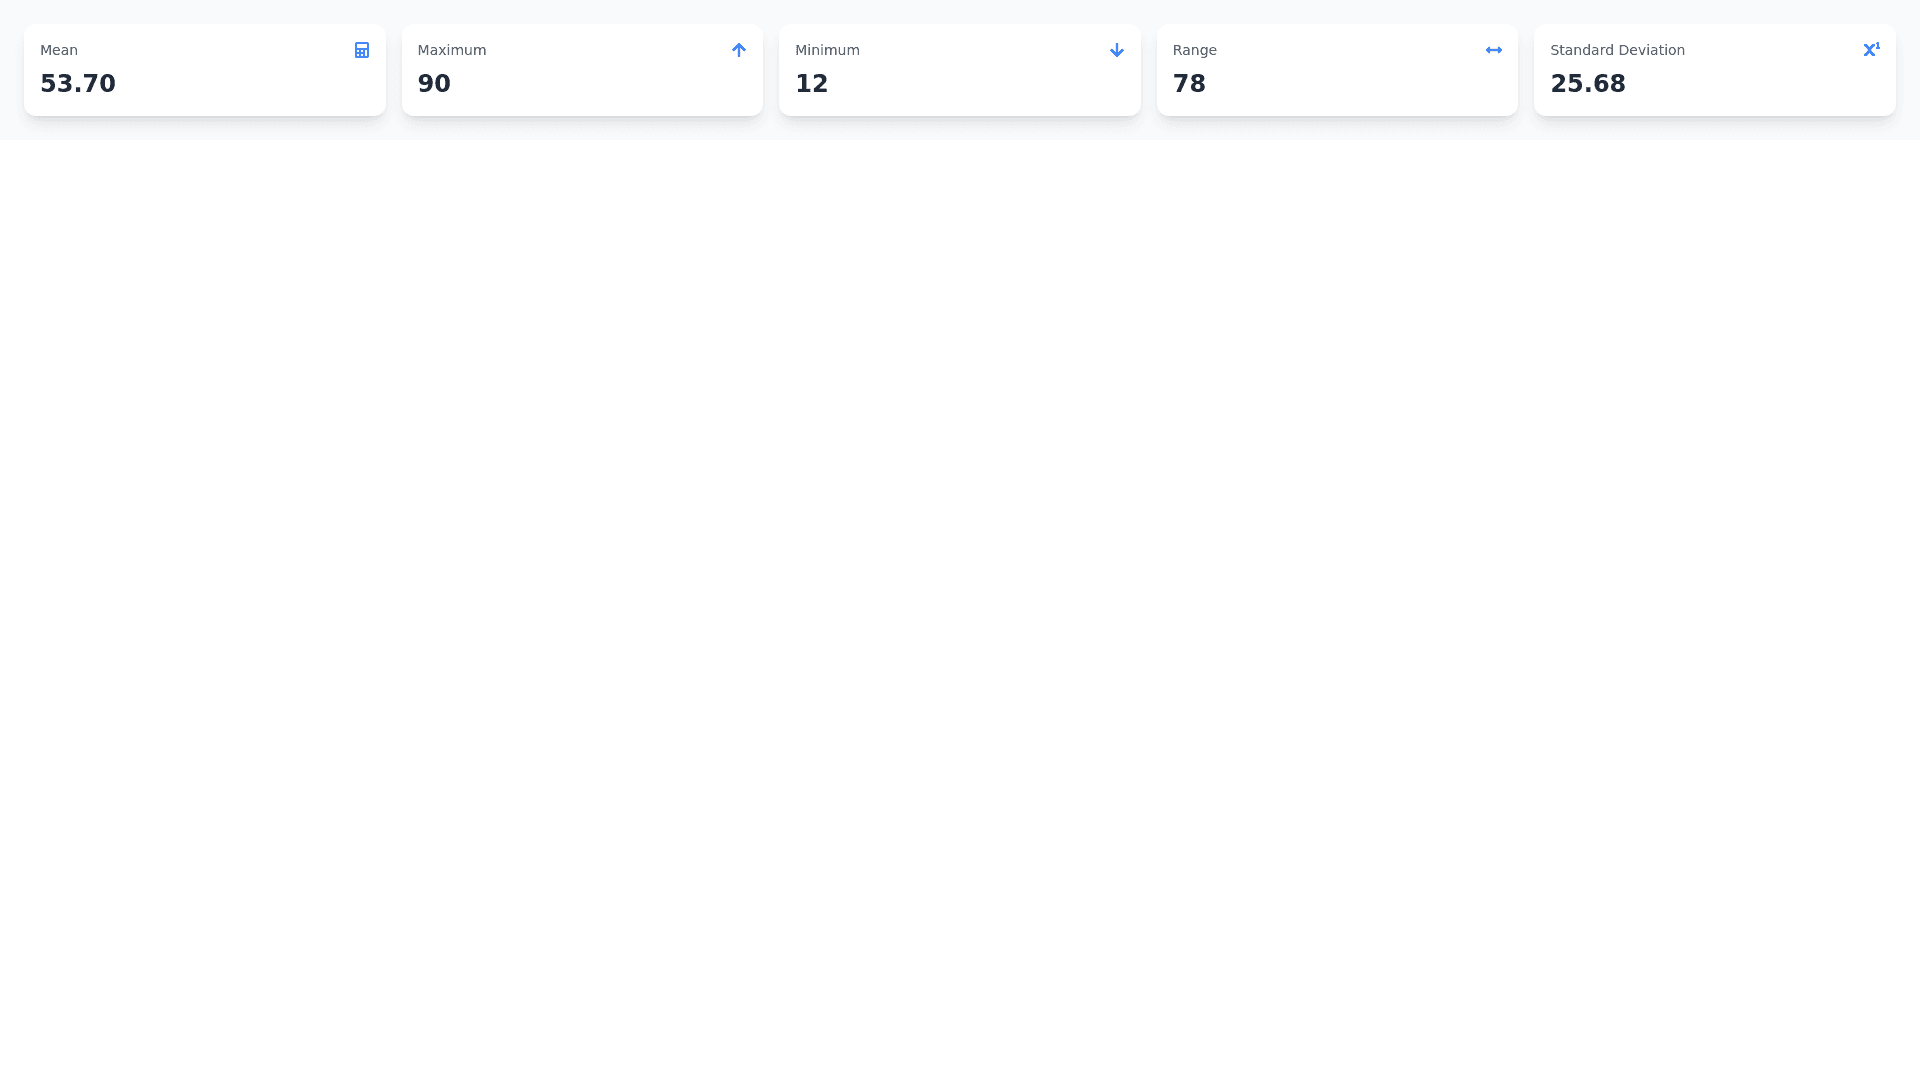
Task: Click the superscript x icon for Standard Deviation
Action: click(1870, 49)
